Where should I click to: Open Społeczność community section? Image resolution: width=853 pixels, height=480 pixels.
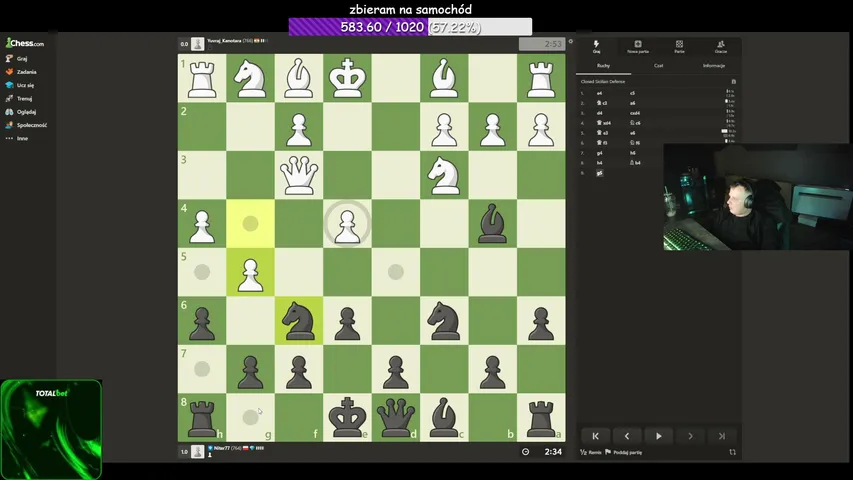point(27,125)
